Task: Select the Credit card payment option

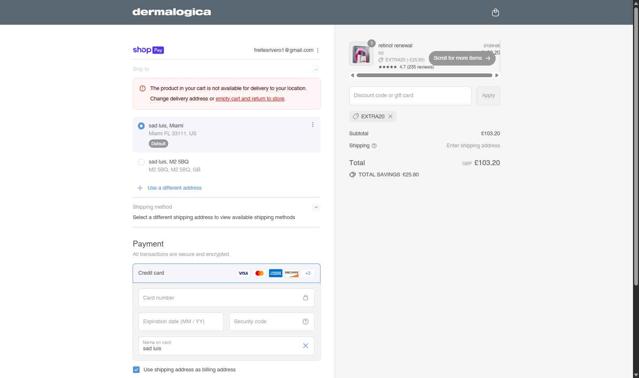Action: (x=226, y=273)
